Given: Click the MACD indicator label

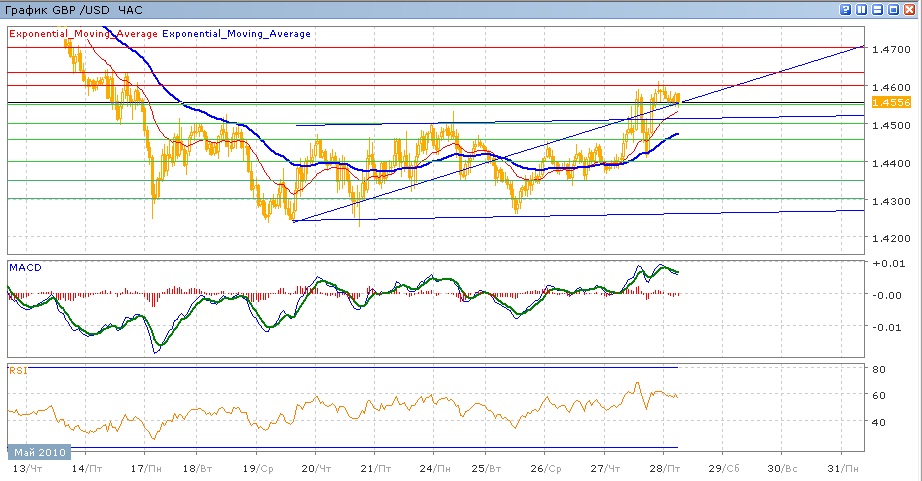Looking at the screenshot, I should point(25,267).
